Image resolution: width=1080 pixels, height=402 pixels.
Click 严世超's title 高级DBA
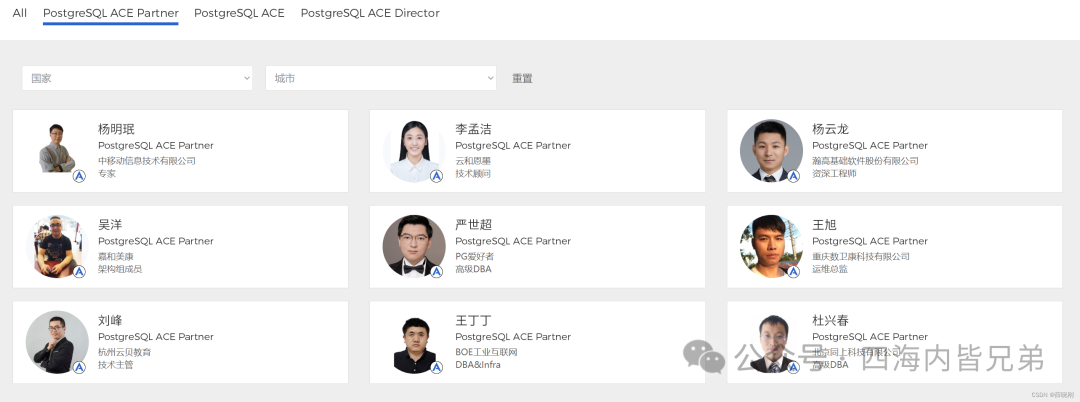click(473, 269)
